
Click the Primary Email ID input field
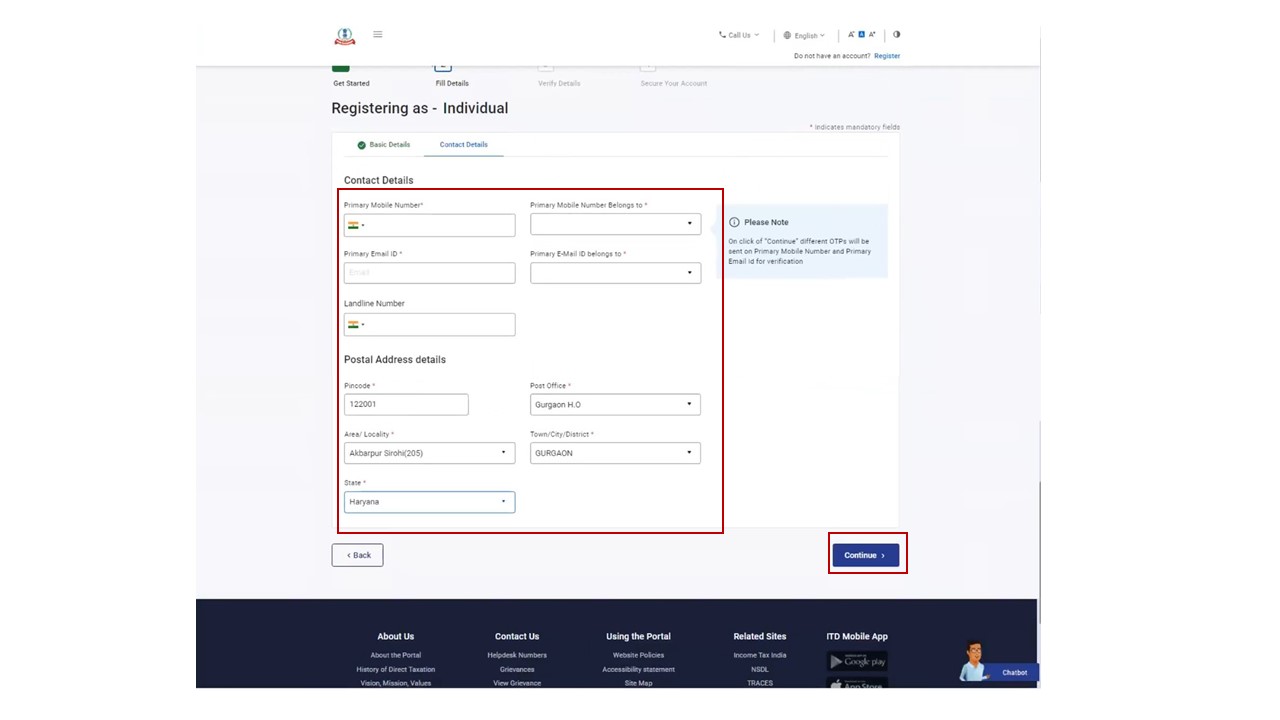point(429,273)
